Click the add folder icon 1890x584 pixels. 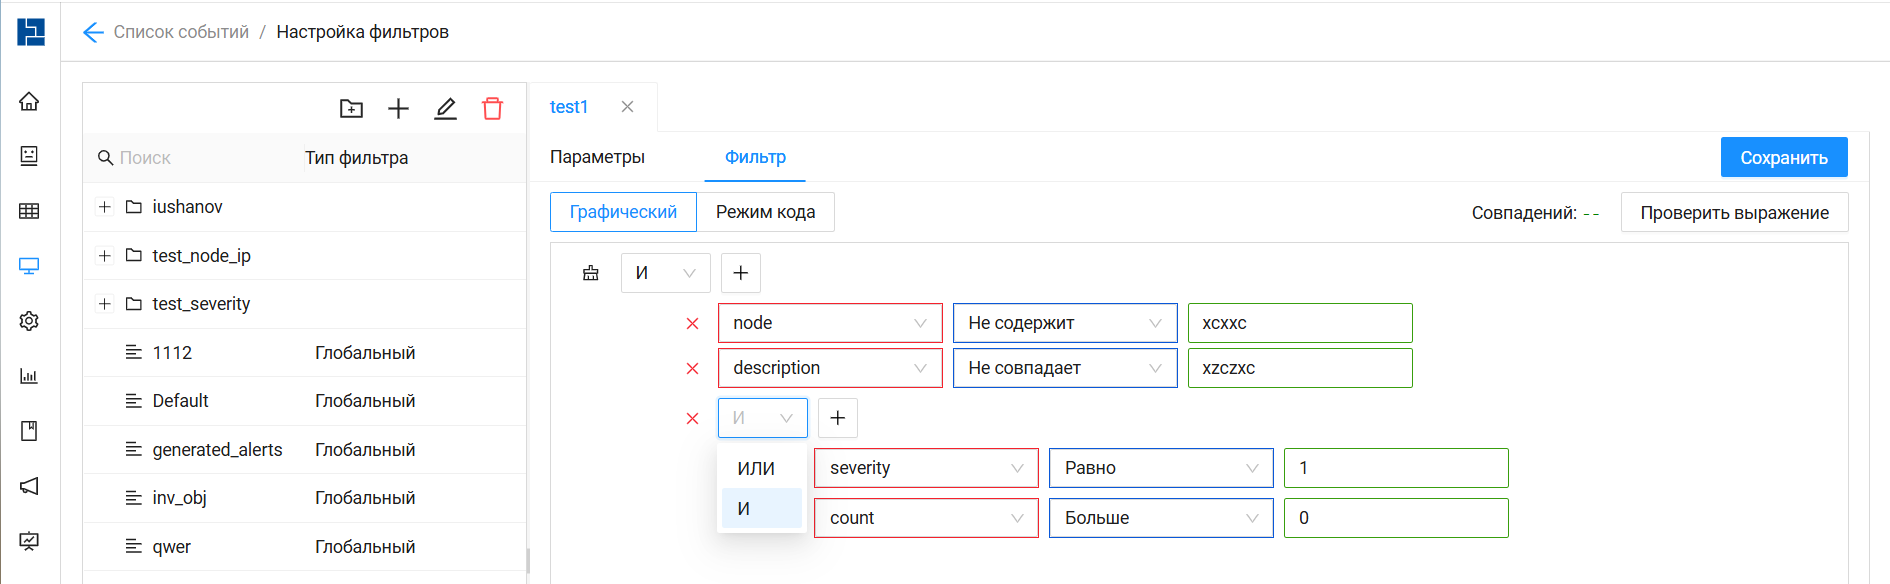click(x=351, y=108)
